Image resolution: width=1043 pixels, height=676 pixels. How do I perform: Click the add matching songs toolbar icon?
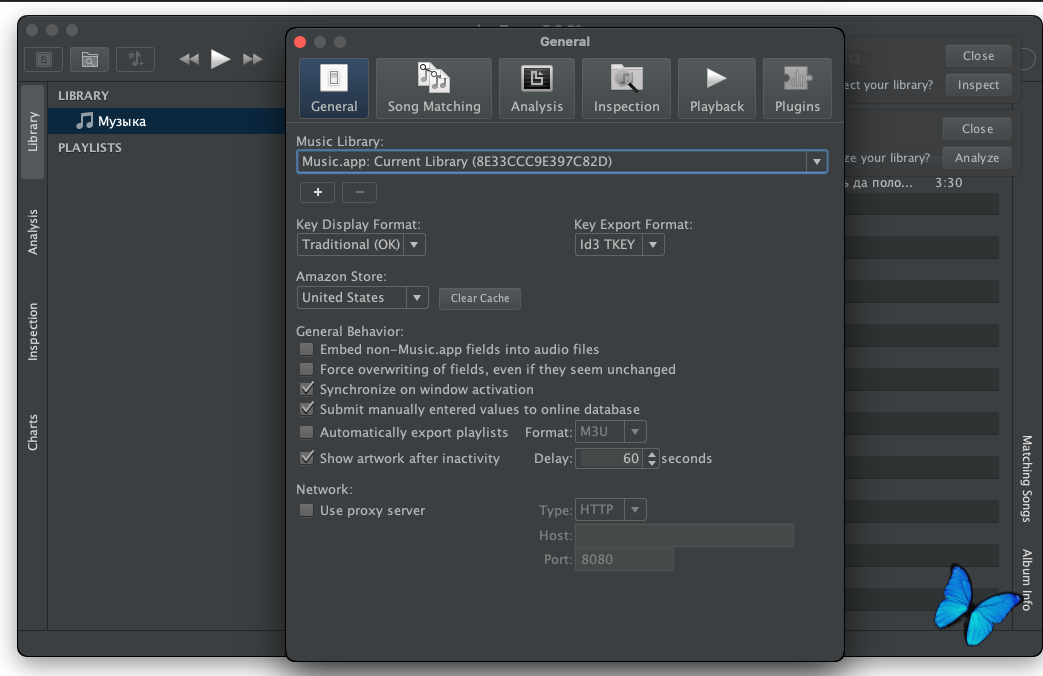click(135, 59)
